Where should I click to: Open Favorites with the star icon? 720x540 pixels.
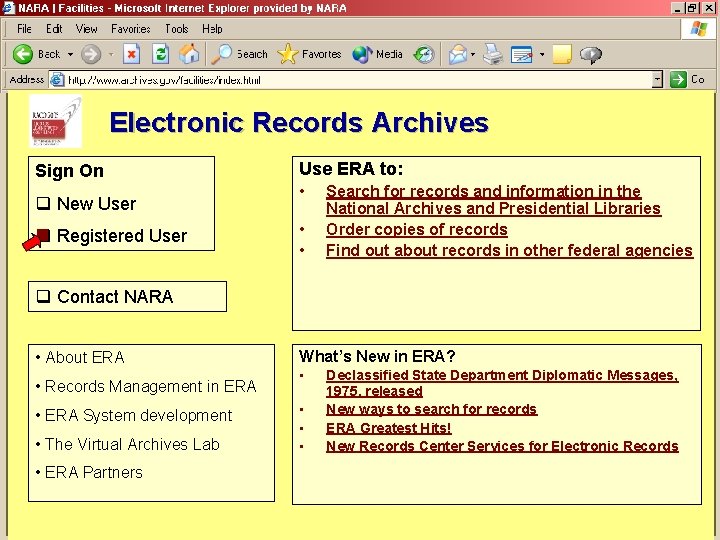coord(287,54)
